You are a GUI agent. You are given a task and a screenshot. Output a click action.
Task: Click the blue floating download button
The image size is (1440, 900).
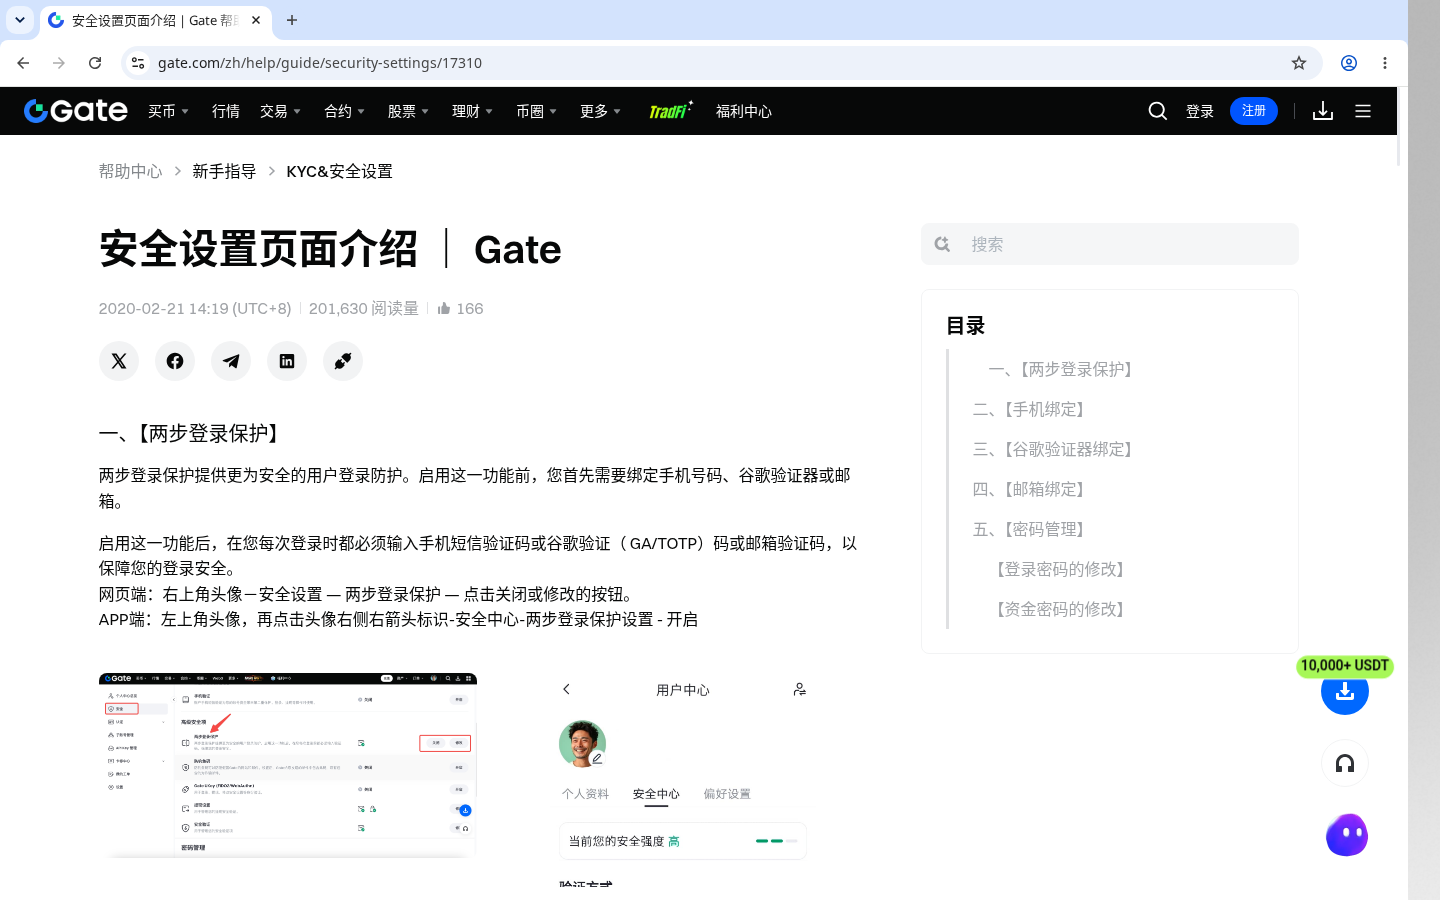pos(1345,691)
